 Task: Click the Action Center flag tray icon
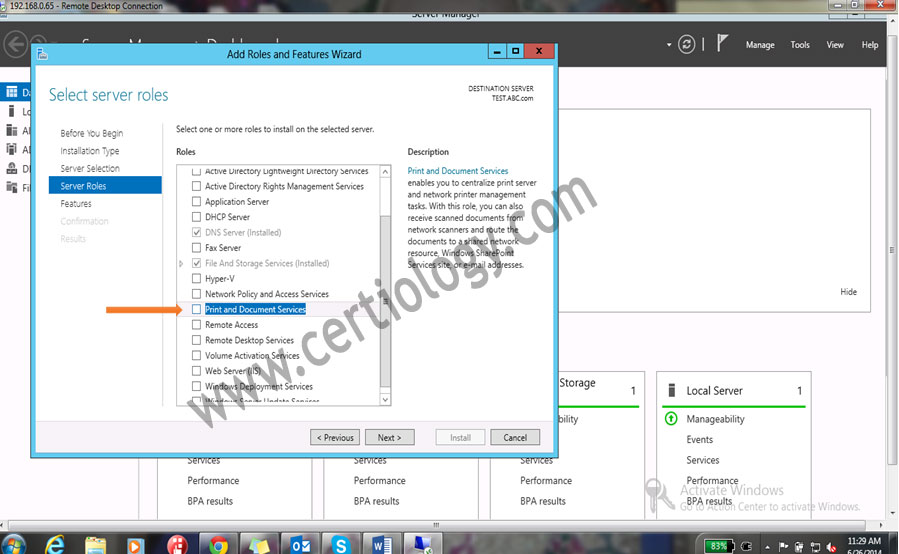(x=784, y=547)
